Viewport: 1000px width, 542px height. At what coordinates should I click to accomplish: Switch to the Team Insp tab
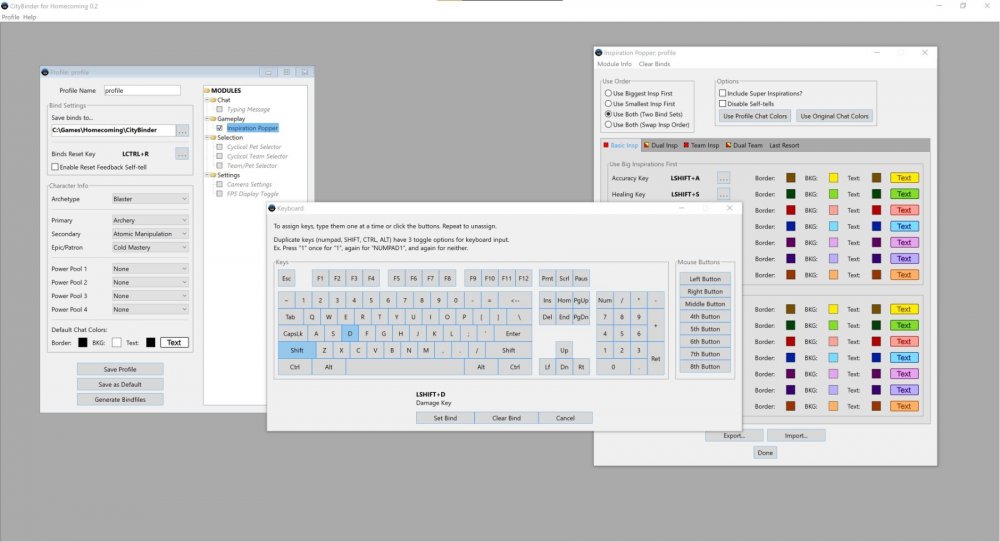(703, 145)
